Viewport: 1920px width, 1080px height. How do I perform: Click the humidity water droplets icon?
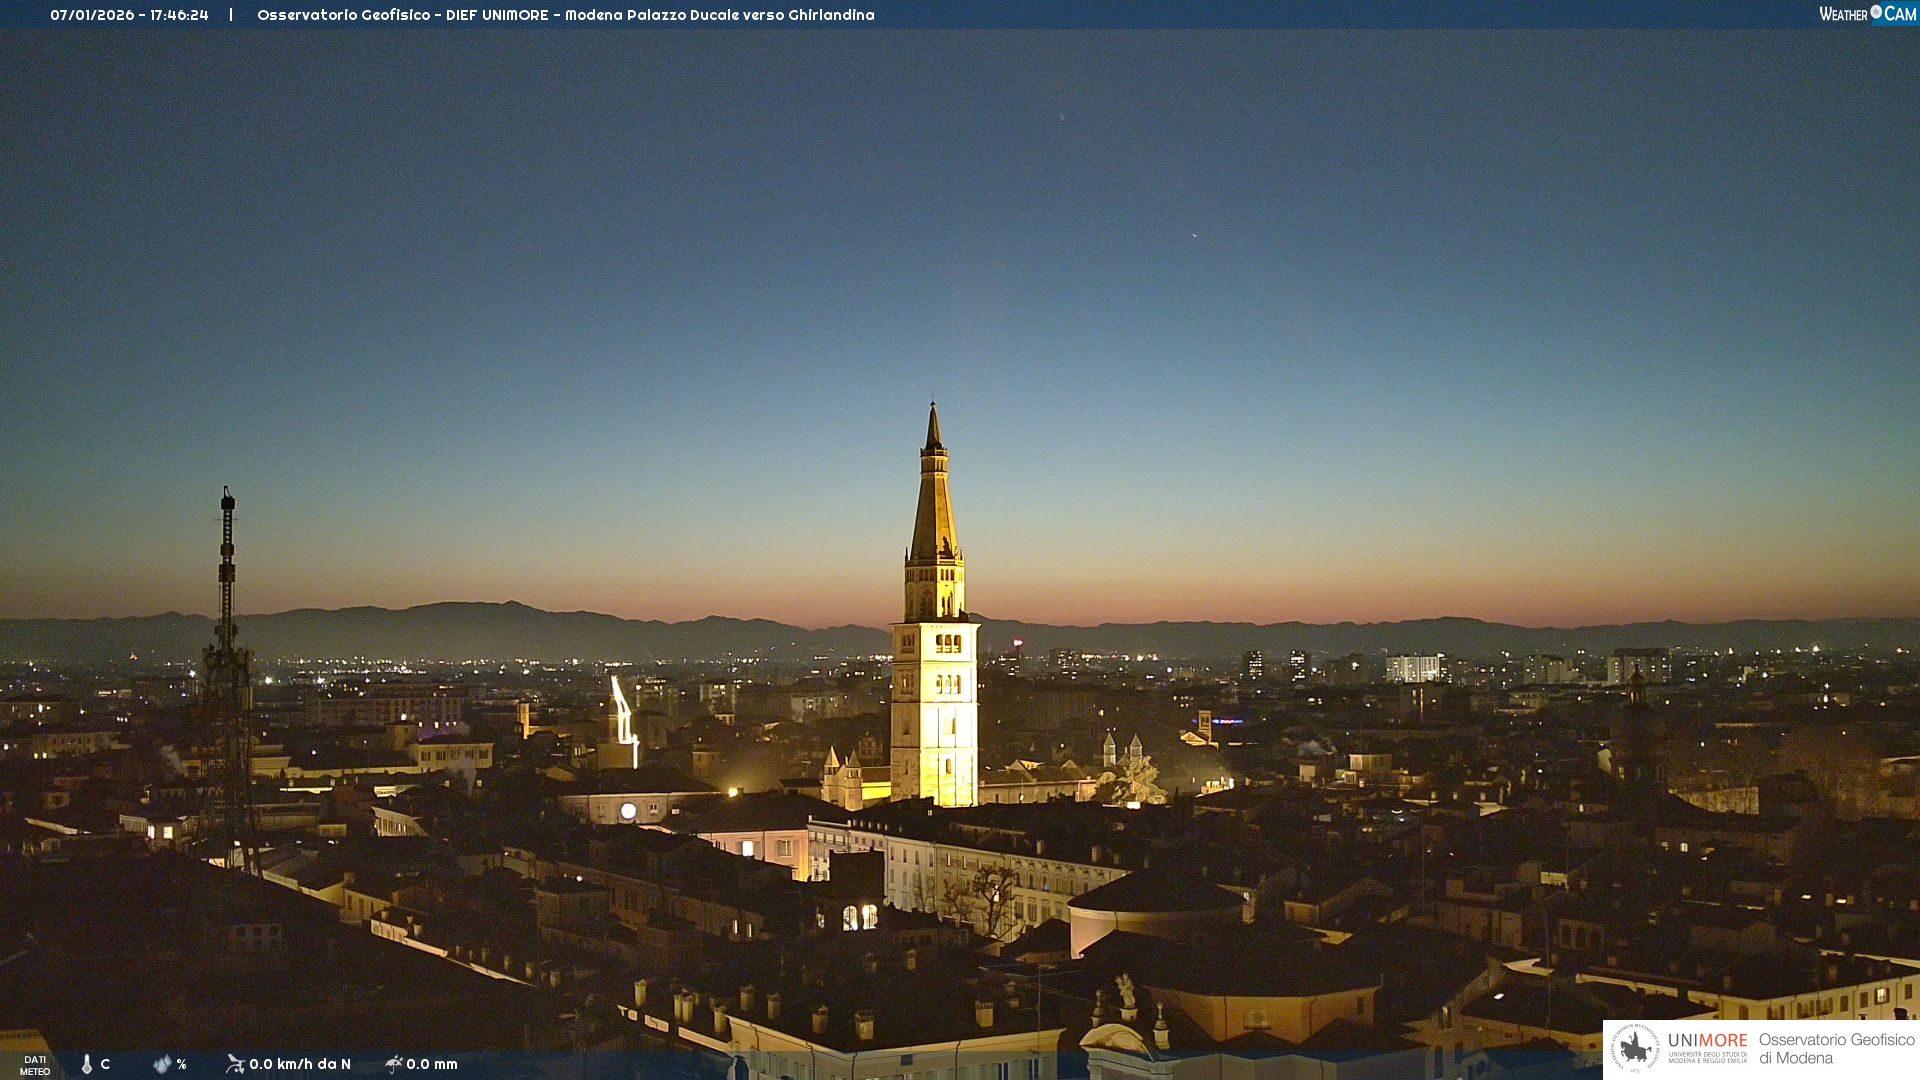pos(162,1064)
